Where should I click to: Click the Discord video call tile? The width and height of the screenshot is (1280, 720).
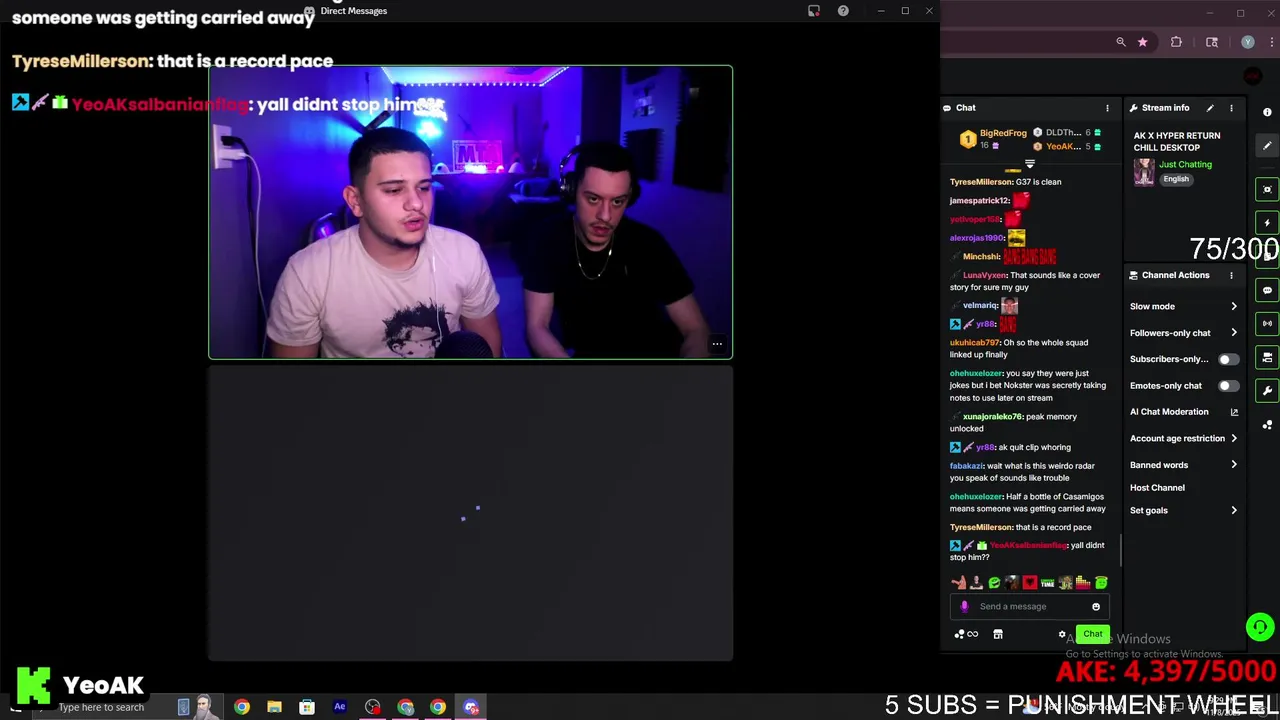point(471,212)
